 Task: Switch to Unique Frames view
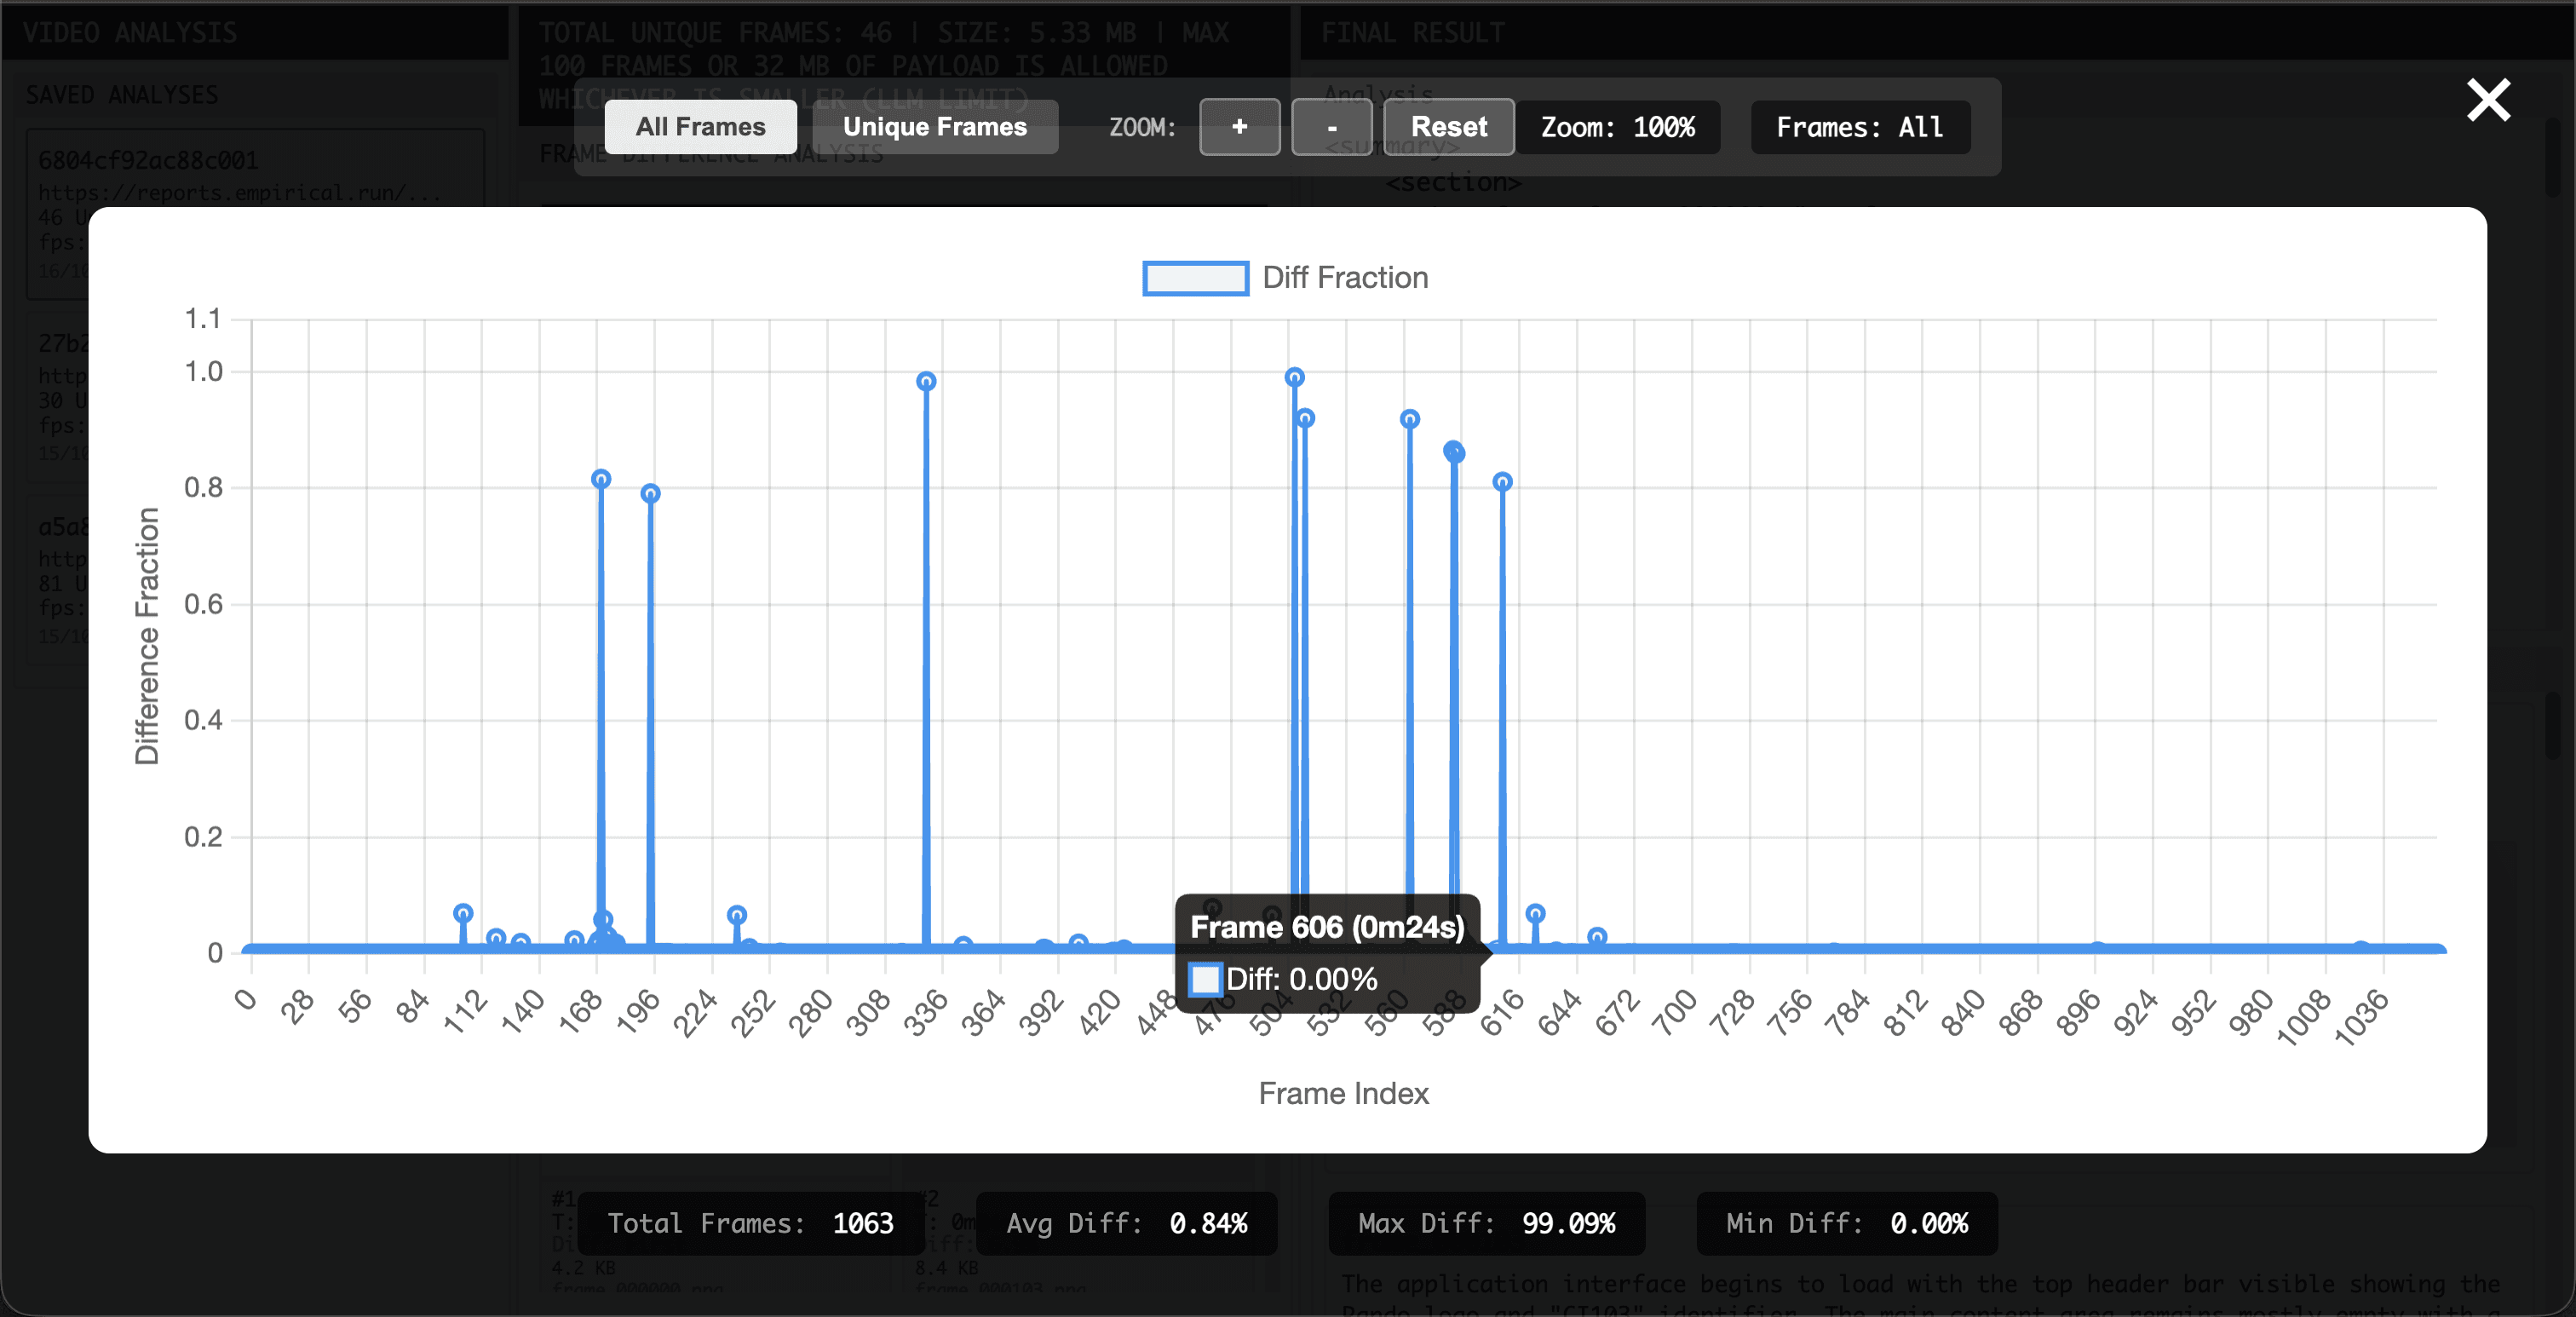(935, 127)
